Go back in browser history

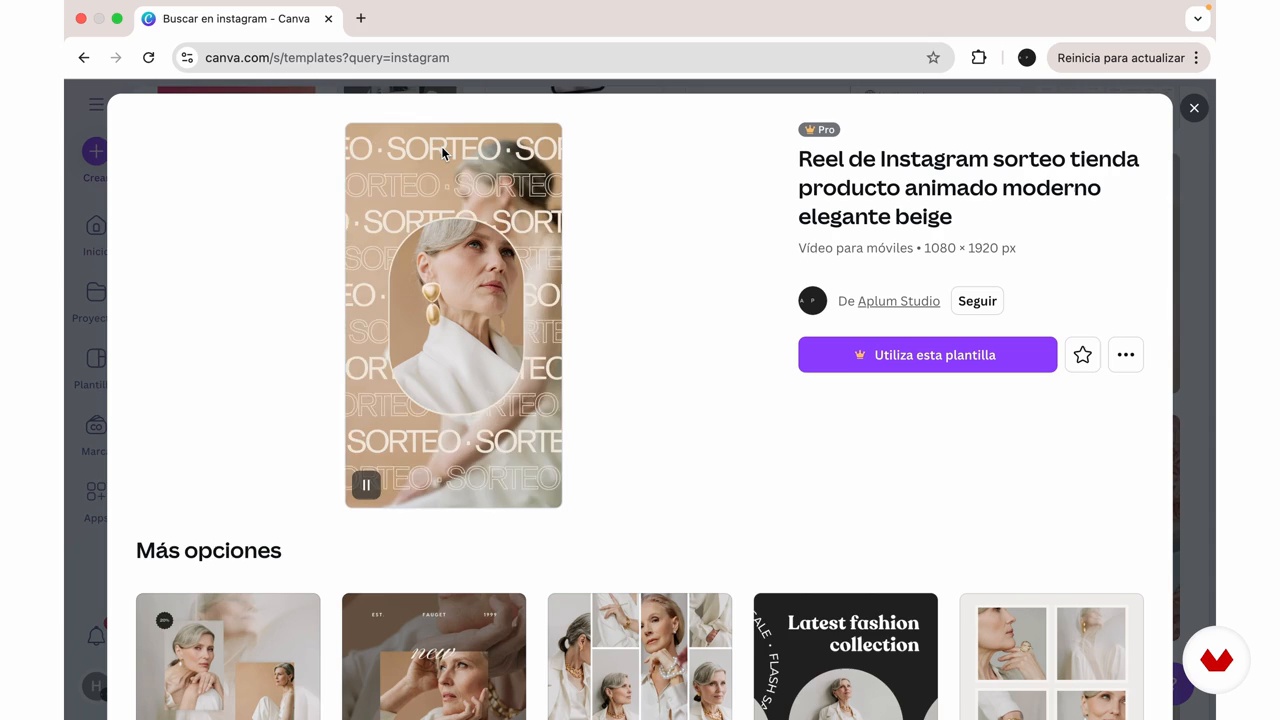84,58
